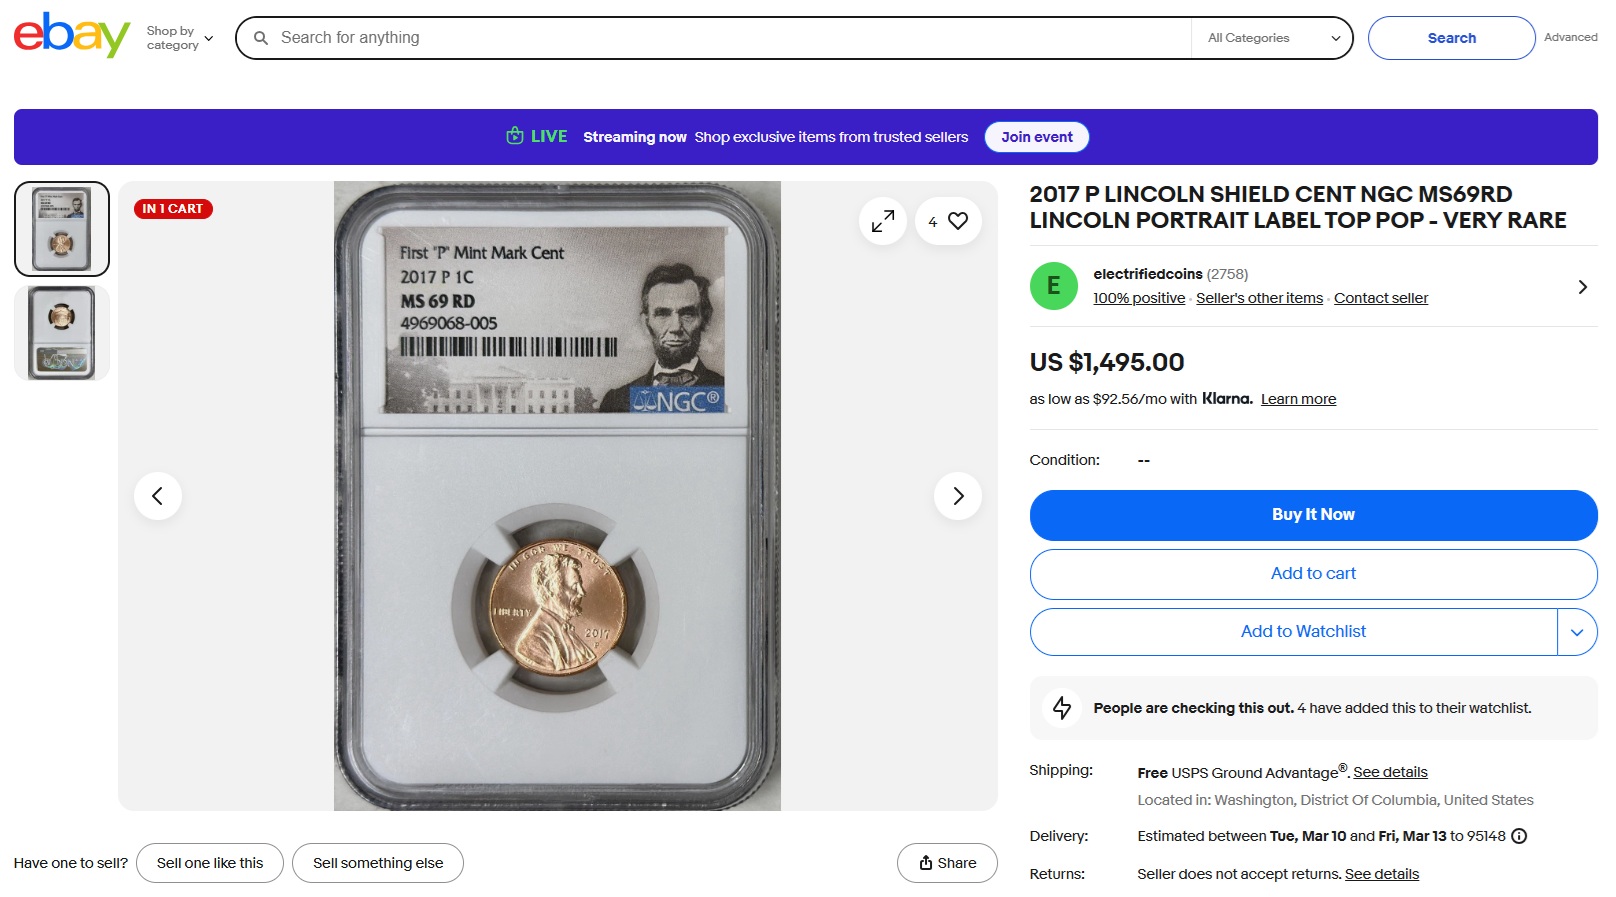Open Klarna Learn more link
This screenshot has width=1616, height=897.
coord(1298,399)
